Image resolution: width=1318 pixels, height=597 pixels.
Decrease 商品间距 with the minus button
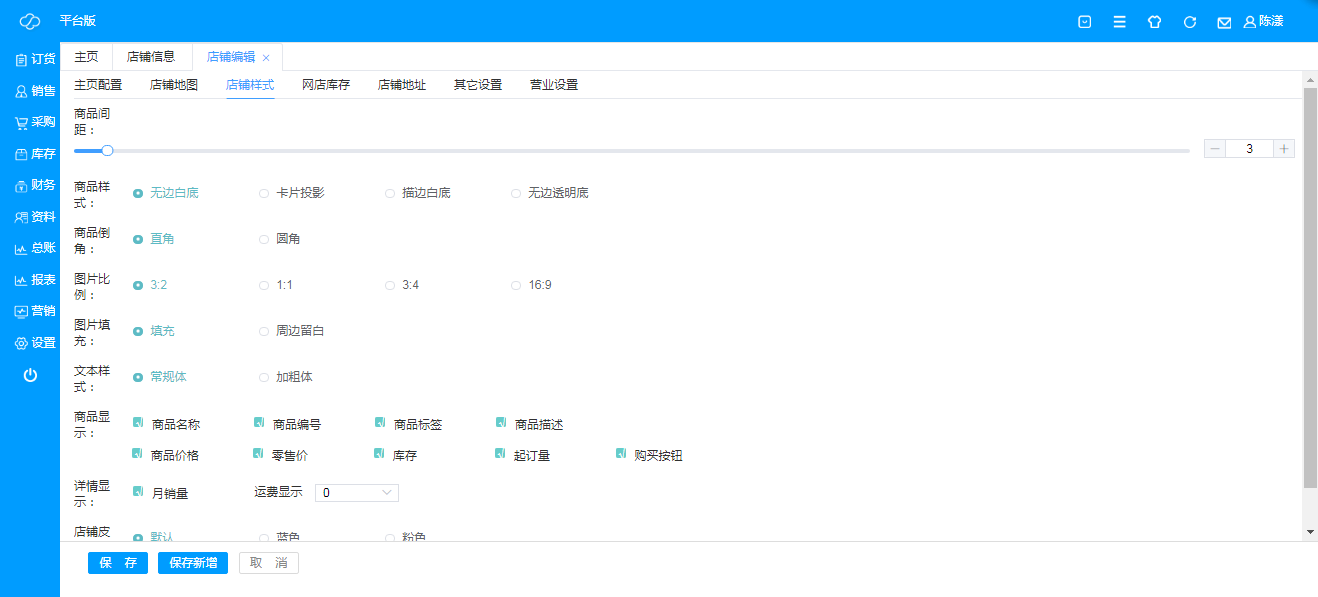tap(1215, 149)
